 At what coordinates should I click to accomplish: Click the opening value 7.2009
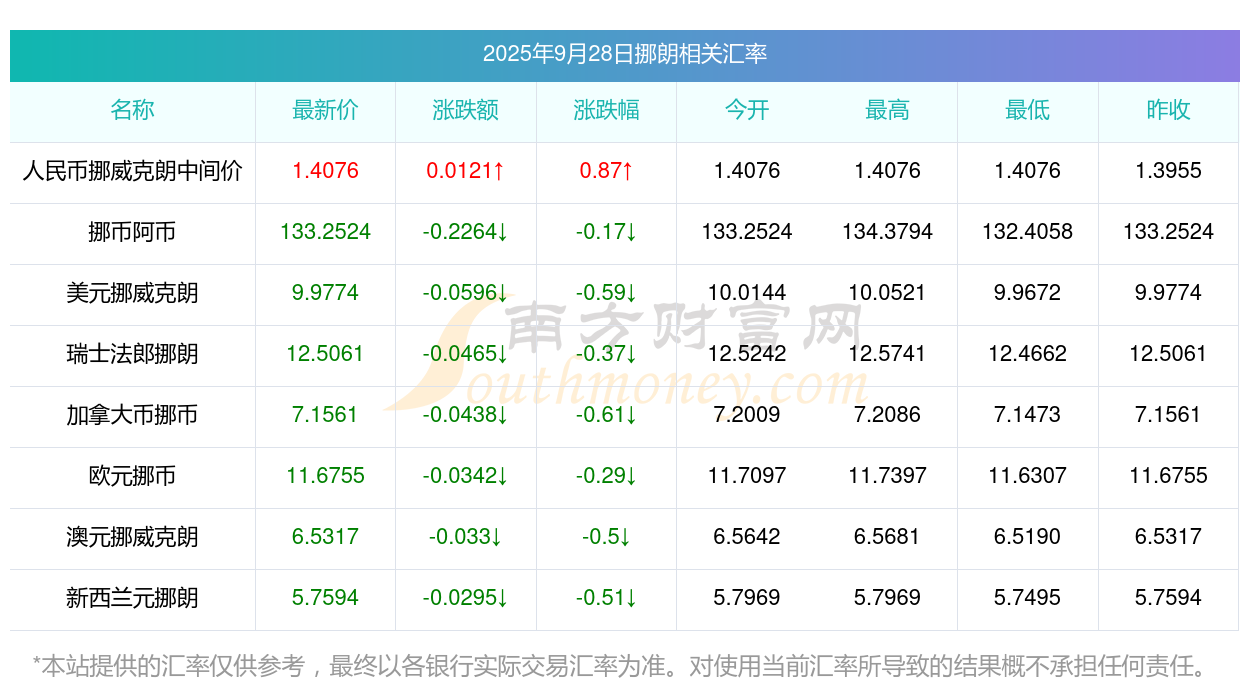[x=747, y=415]
